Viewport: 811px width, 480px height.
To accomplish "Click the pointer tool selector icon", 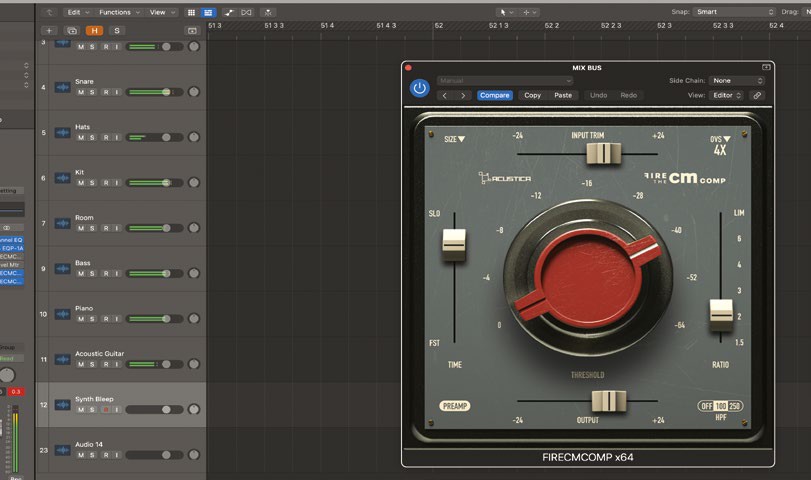I will point(505,12).
